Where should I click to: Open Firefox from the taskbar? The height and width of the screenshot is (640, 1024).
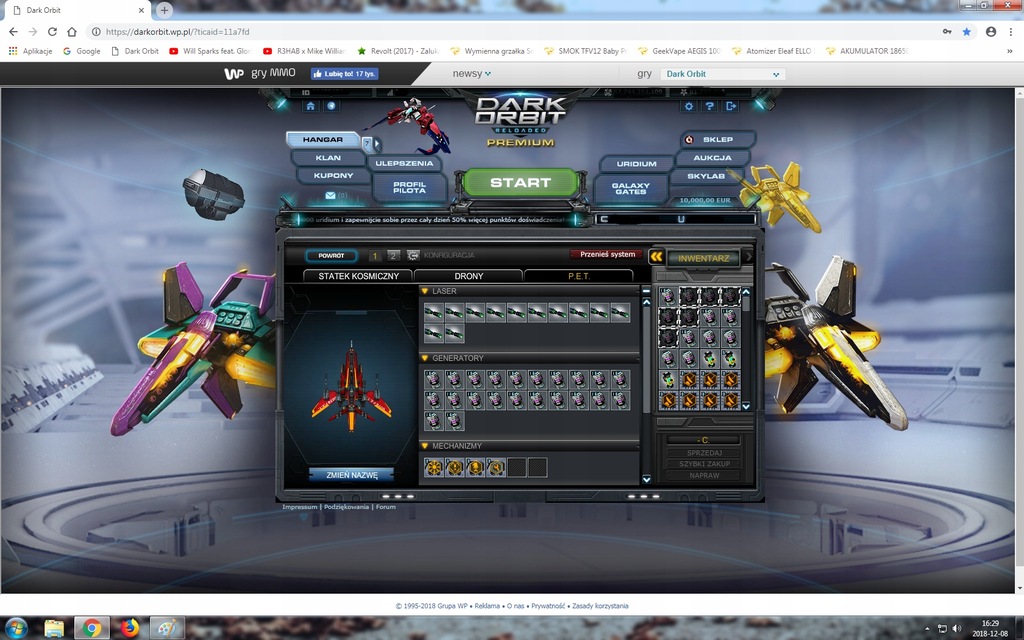[x=129, y=628]
